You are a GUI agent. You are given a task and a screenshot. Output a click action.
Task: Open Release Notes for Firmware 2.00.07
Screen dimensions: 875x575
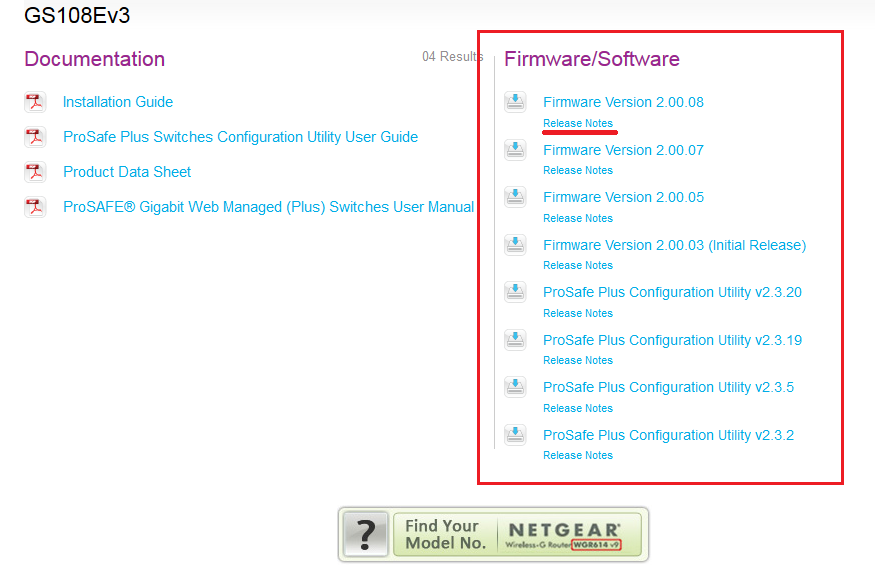point(578,170)
